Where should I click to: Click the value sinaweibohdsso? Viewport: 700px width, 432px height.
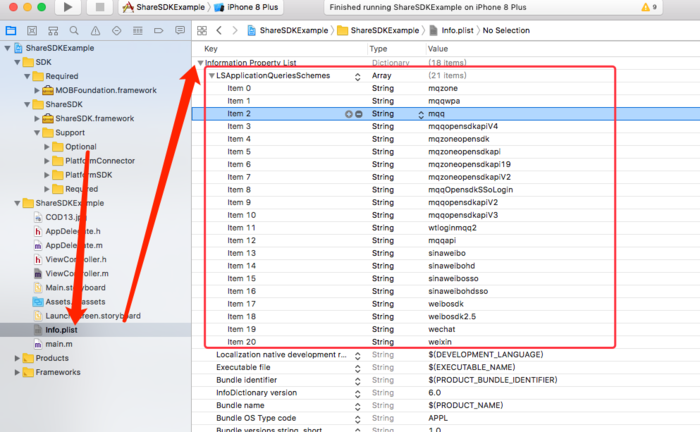click(458, 291)
